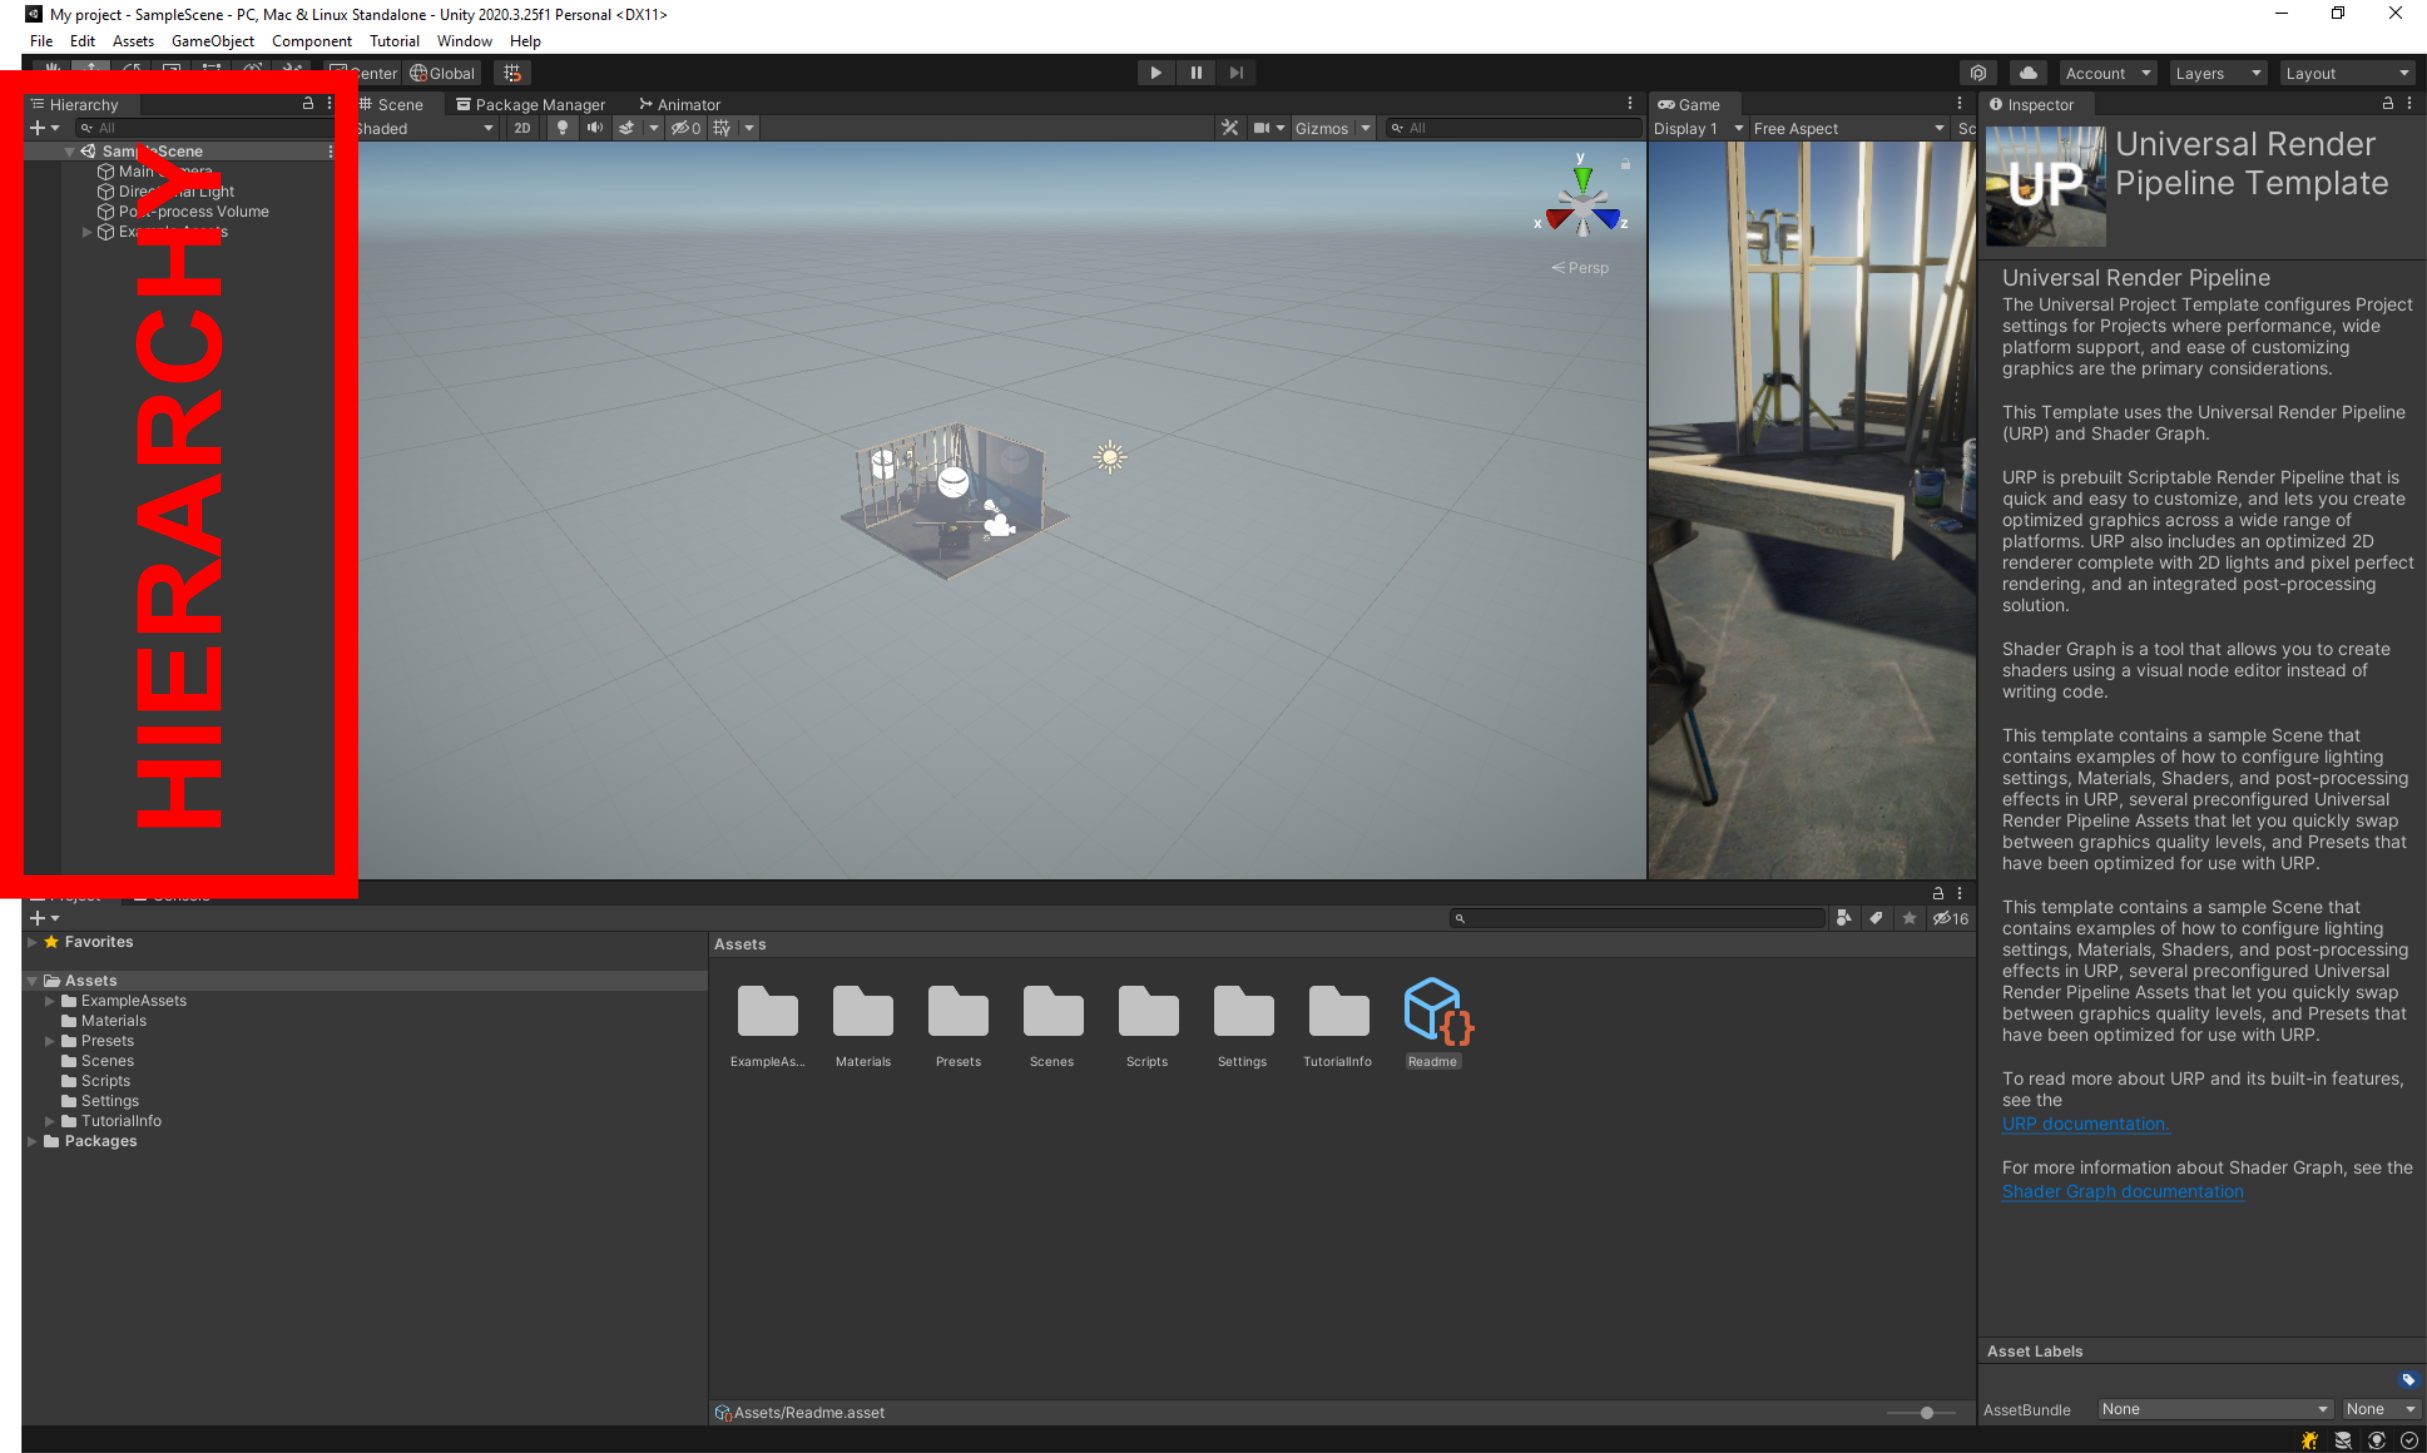Open Shader Graph documentation link
This screenshot has width=2427, height=1453.
pyautogui.click(x=2122, y=1192)
